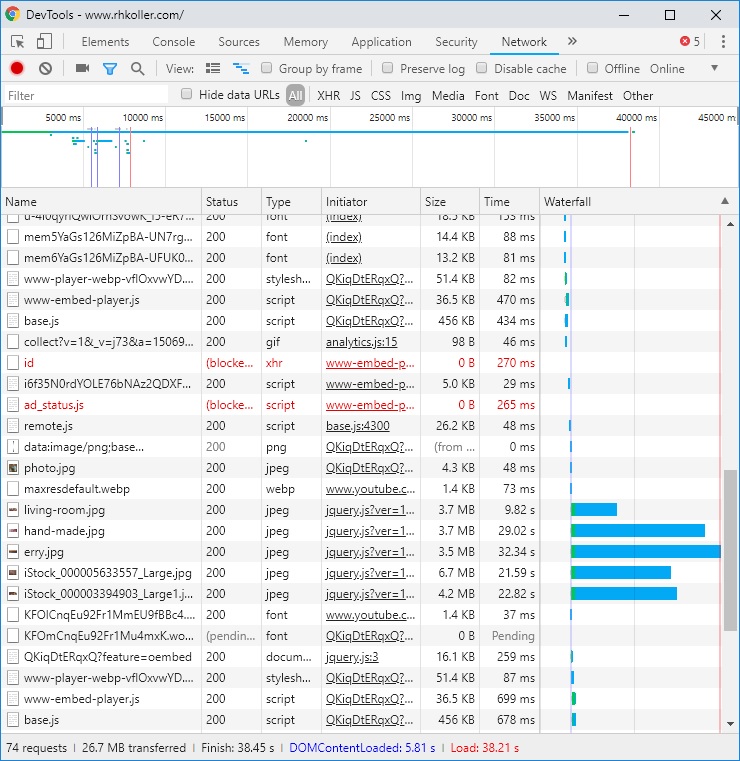Toggle the device toolbar icon
740x761 pixels.
point(44,42)
